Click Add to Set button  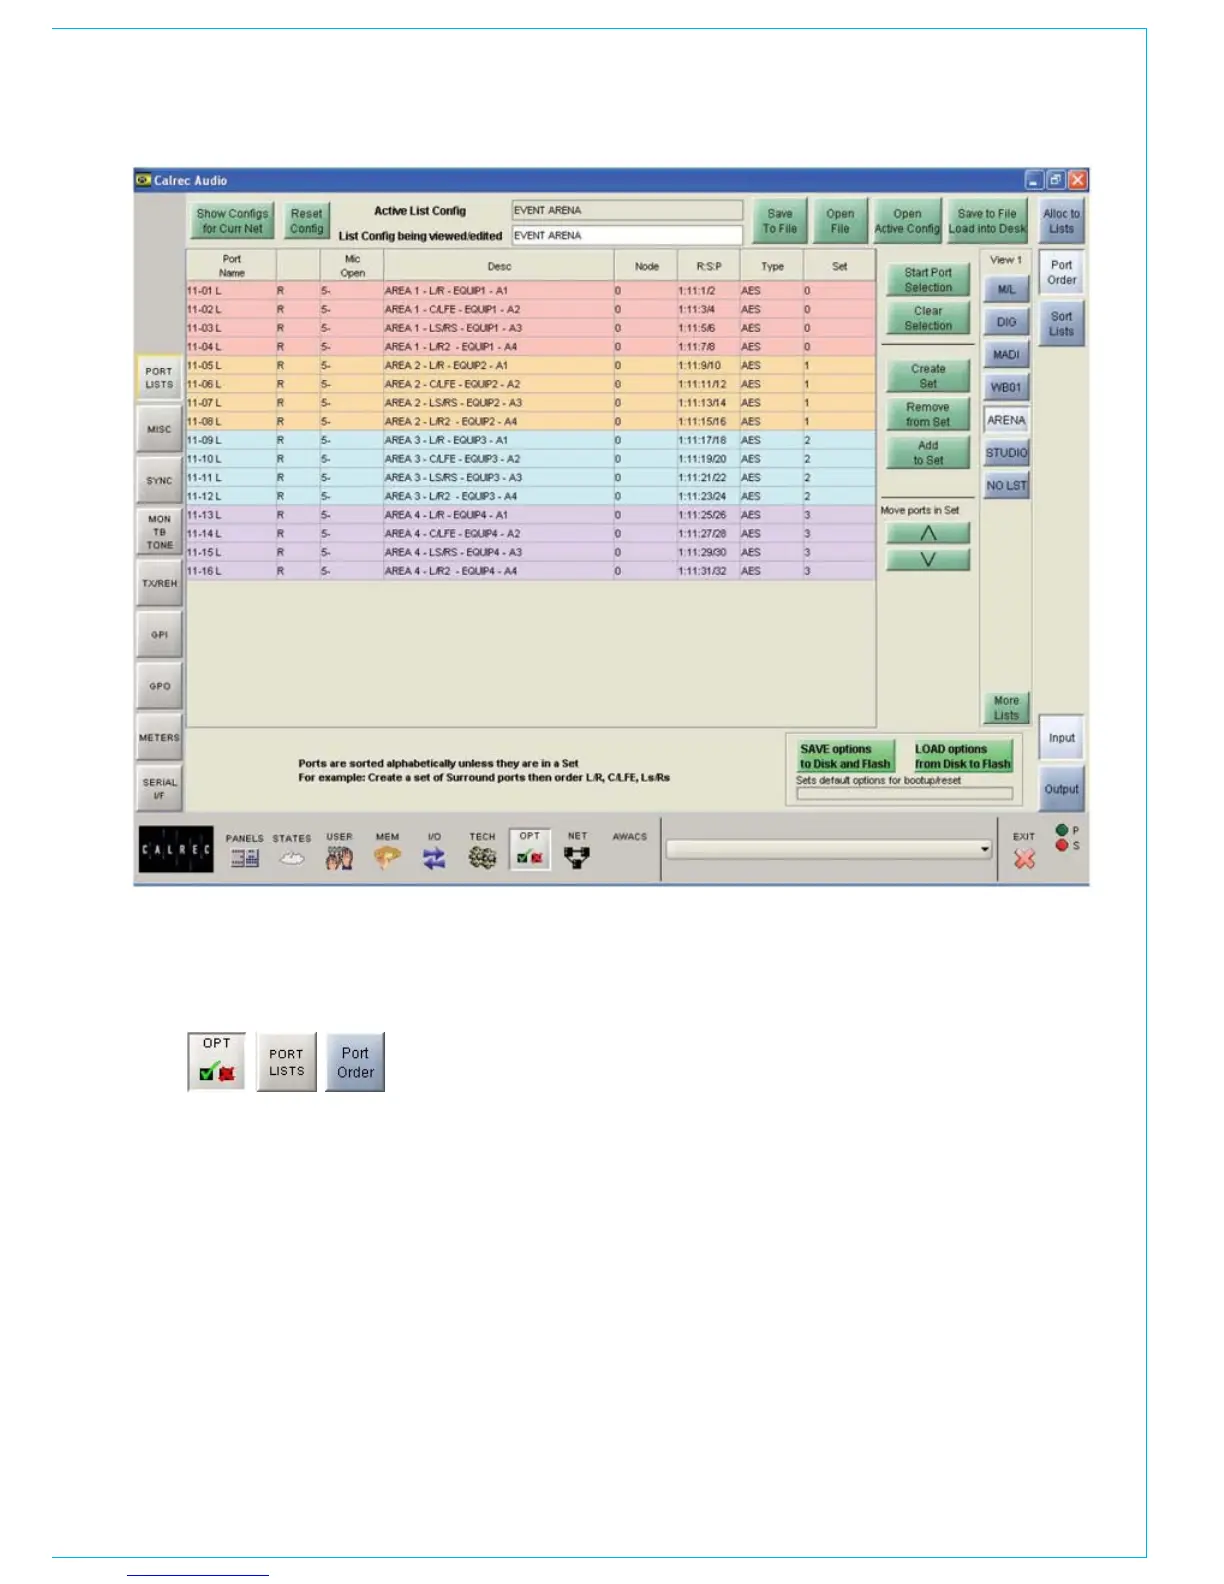(928, 453)
